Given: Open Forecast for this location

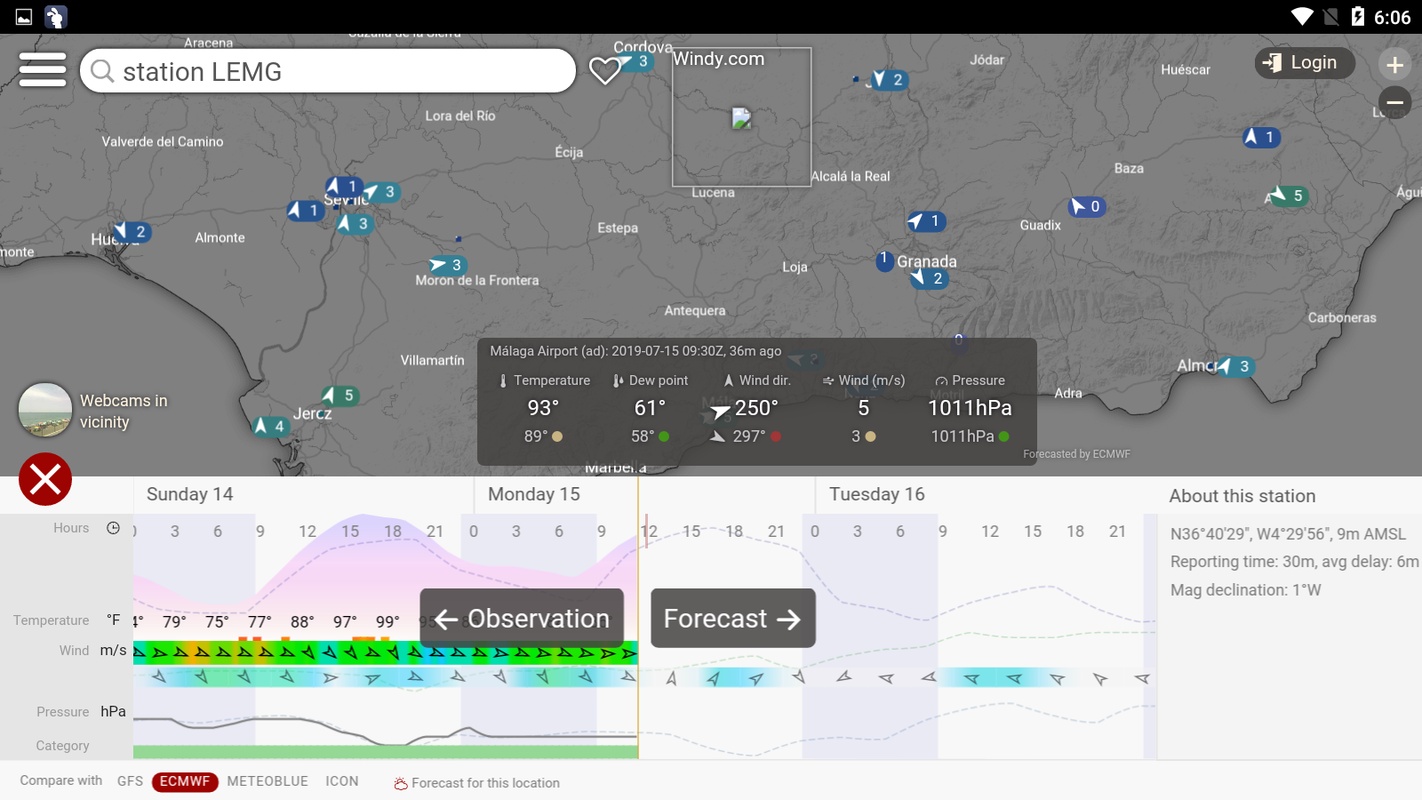Looking at the screenshot, I should click(x=476, y=783).
